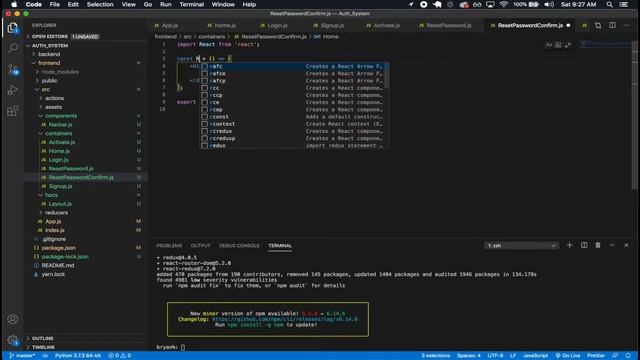Toggle the rccp suggestion checkbox

click(x=204, y=95)
